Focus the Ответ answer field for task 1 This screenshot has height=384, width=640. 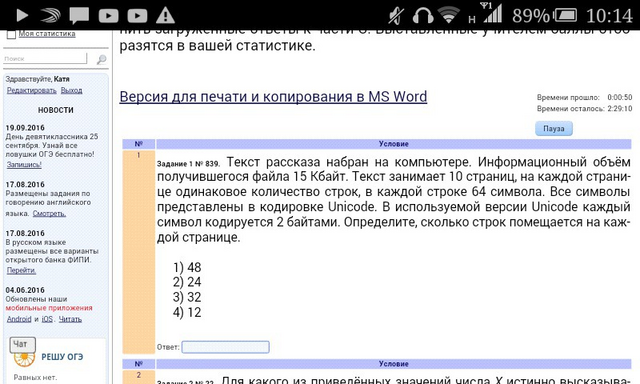pyautogui.click(x=225, y=347)
